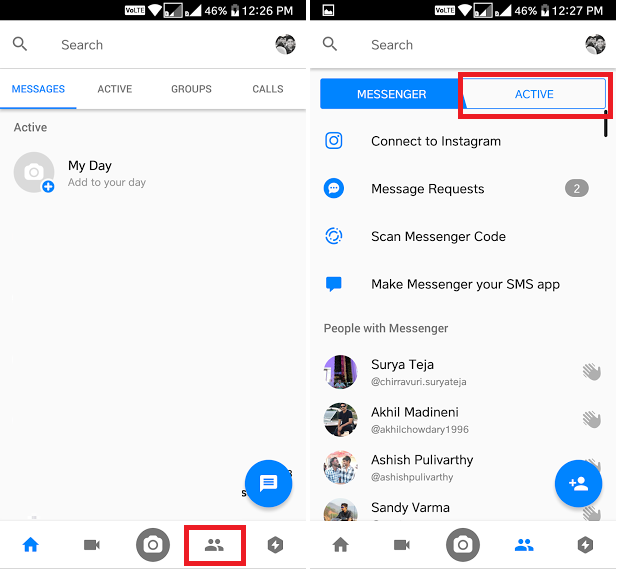The width and height of the screenshot is (617, 569).
Task: Tap Add to your day subtitle
Action: click(x=107, y=182)
